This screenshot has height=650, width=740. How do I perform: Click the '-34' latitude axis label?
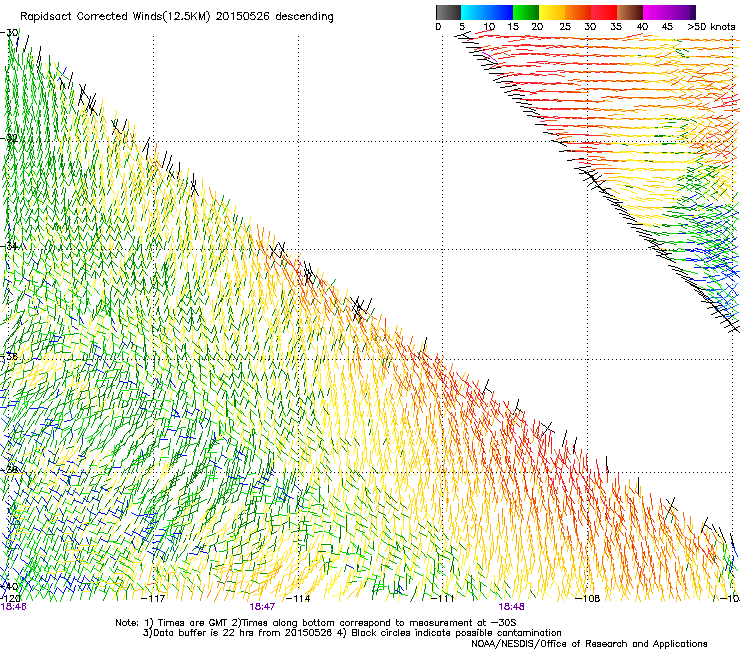(x=9, y=246)
